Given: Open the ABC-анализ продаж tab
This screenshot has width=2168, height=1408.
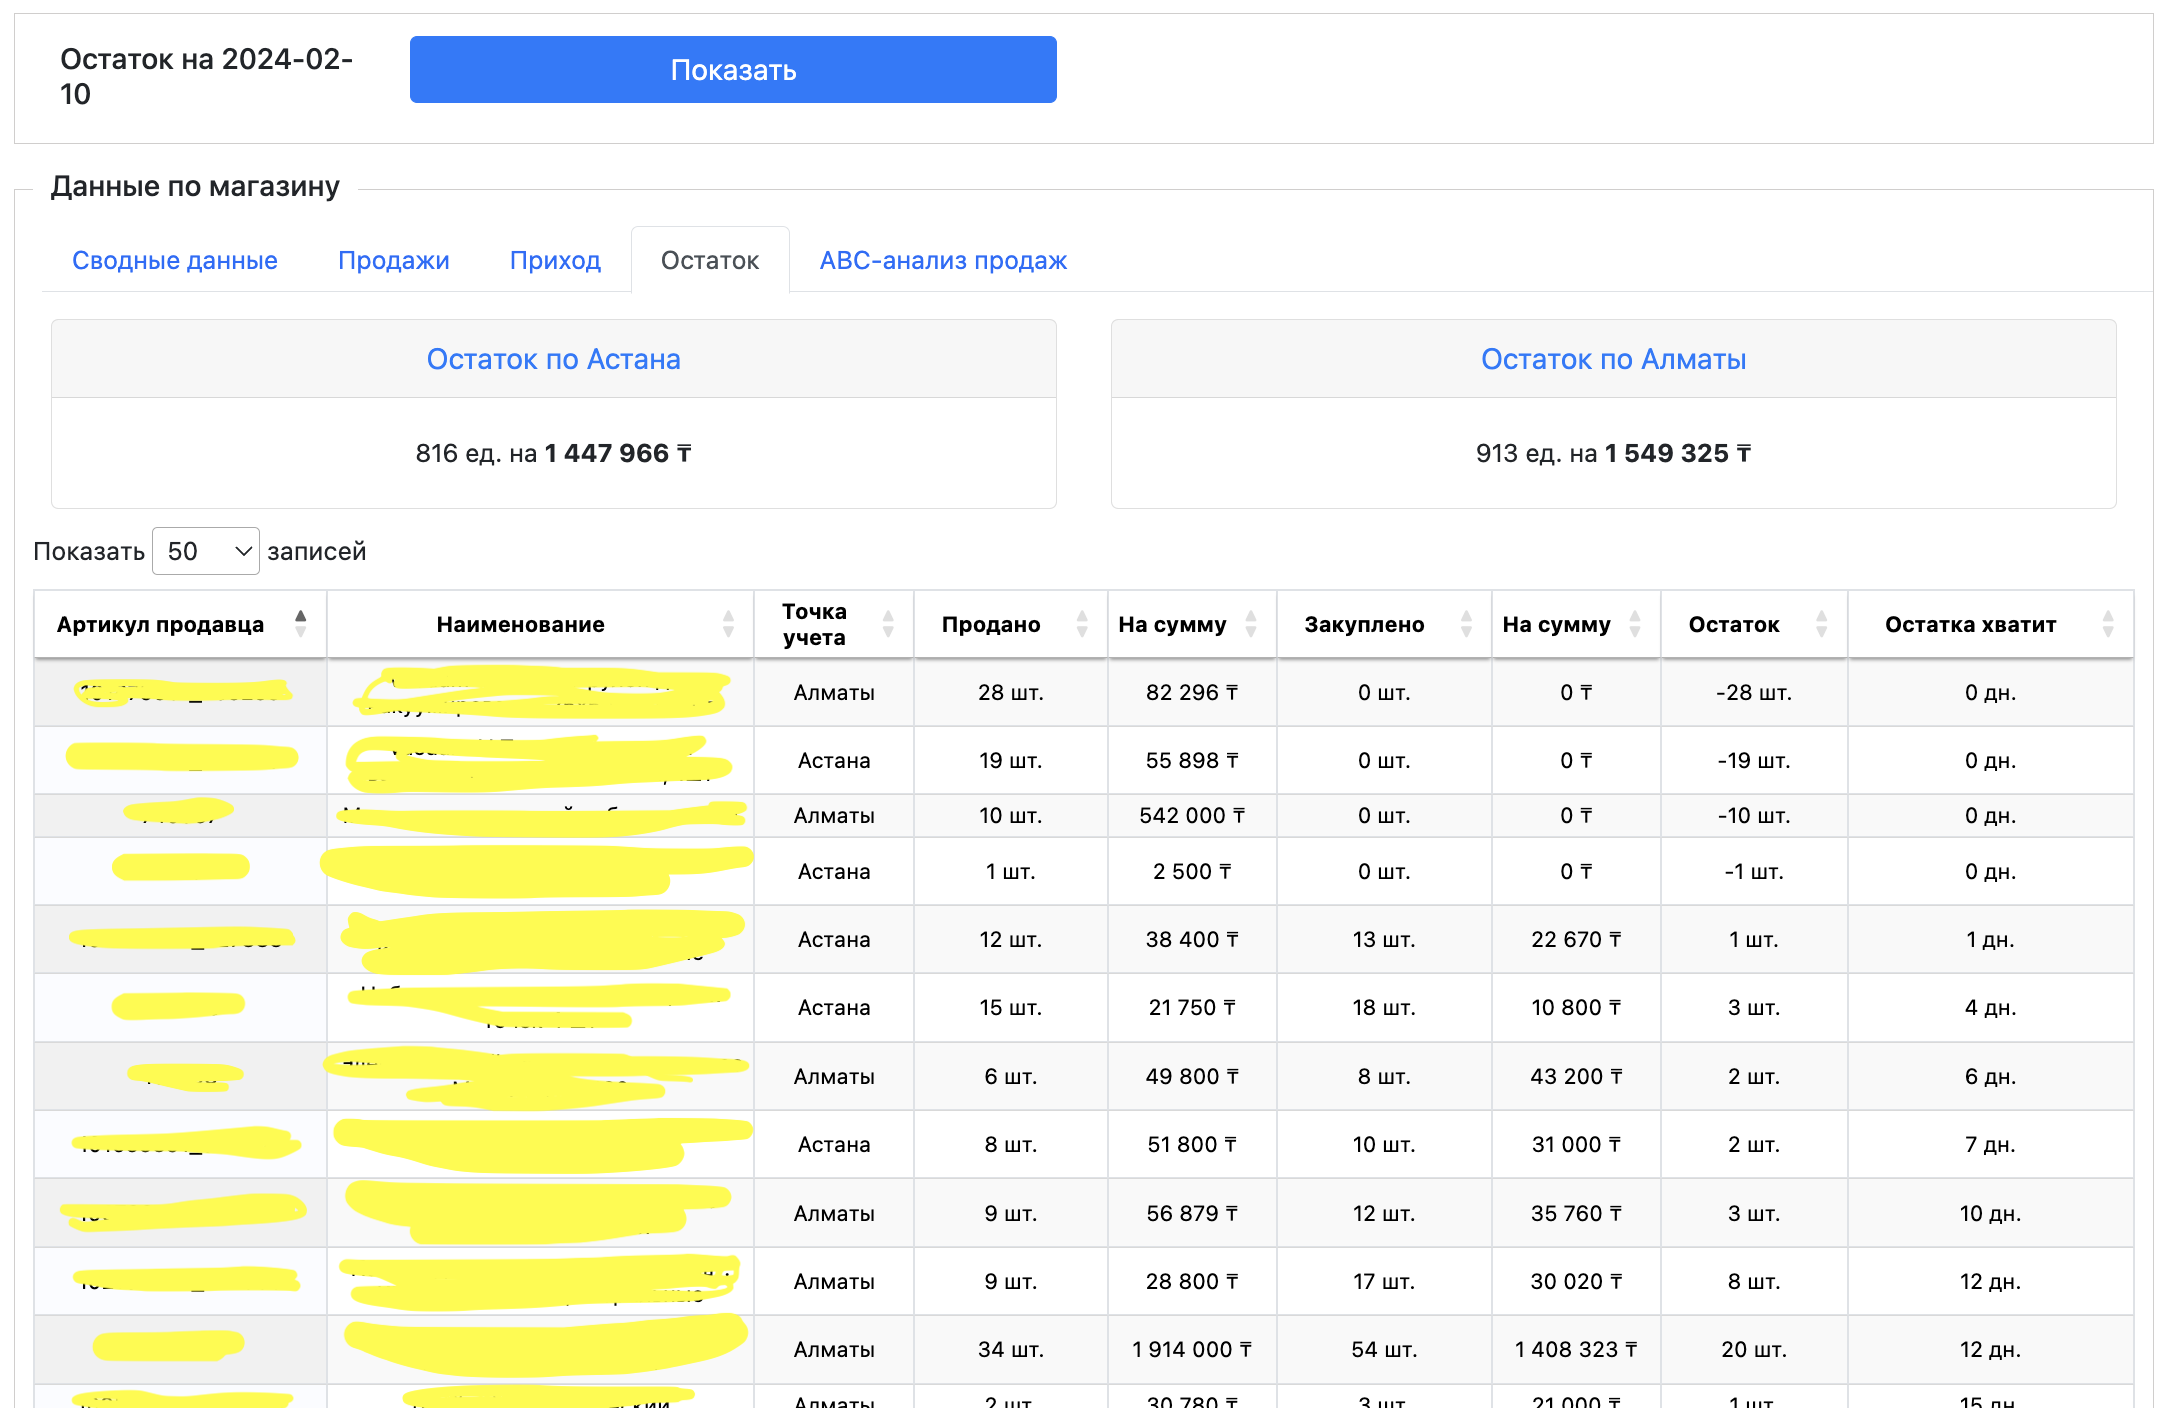Looking at the screenshot, I should 943,260.
